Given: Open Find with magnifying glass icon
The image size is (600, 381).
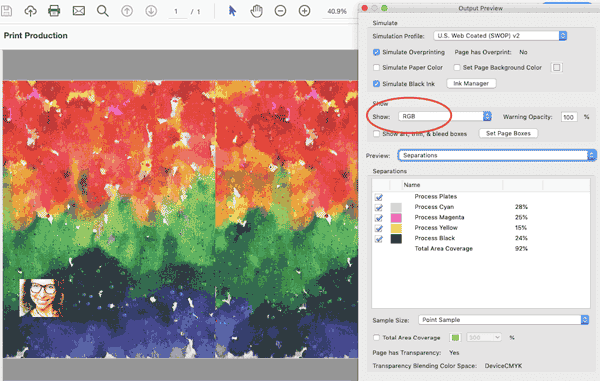Looking at the screenshot, I should [x=103, y=11].
